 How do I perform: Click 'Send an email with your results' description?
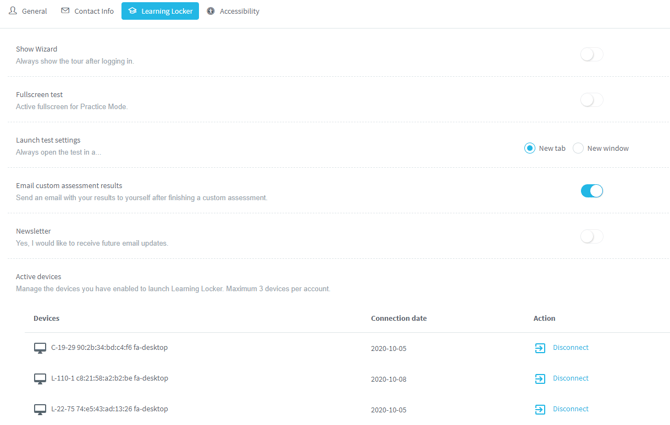coord(141,198)
